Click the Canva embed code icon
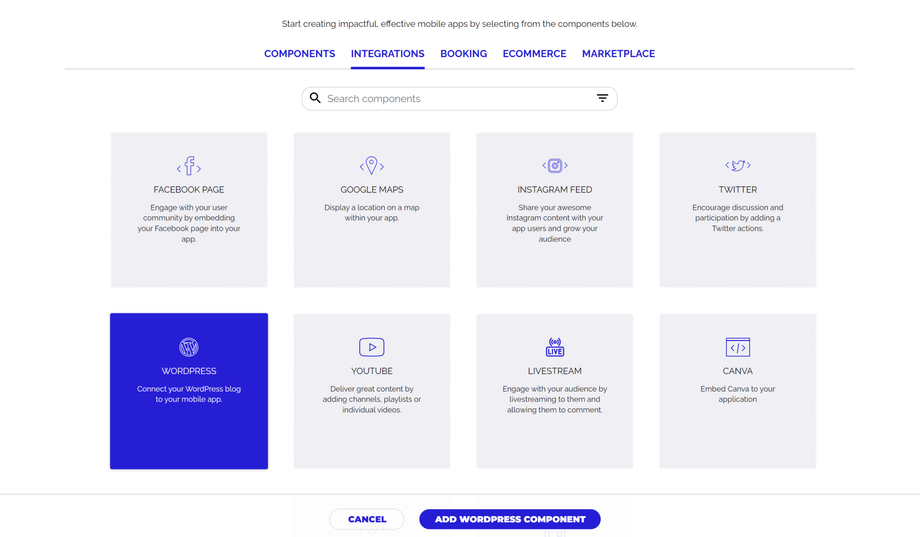Viewport: 920px width, 537px height. pos(738,347)
